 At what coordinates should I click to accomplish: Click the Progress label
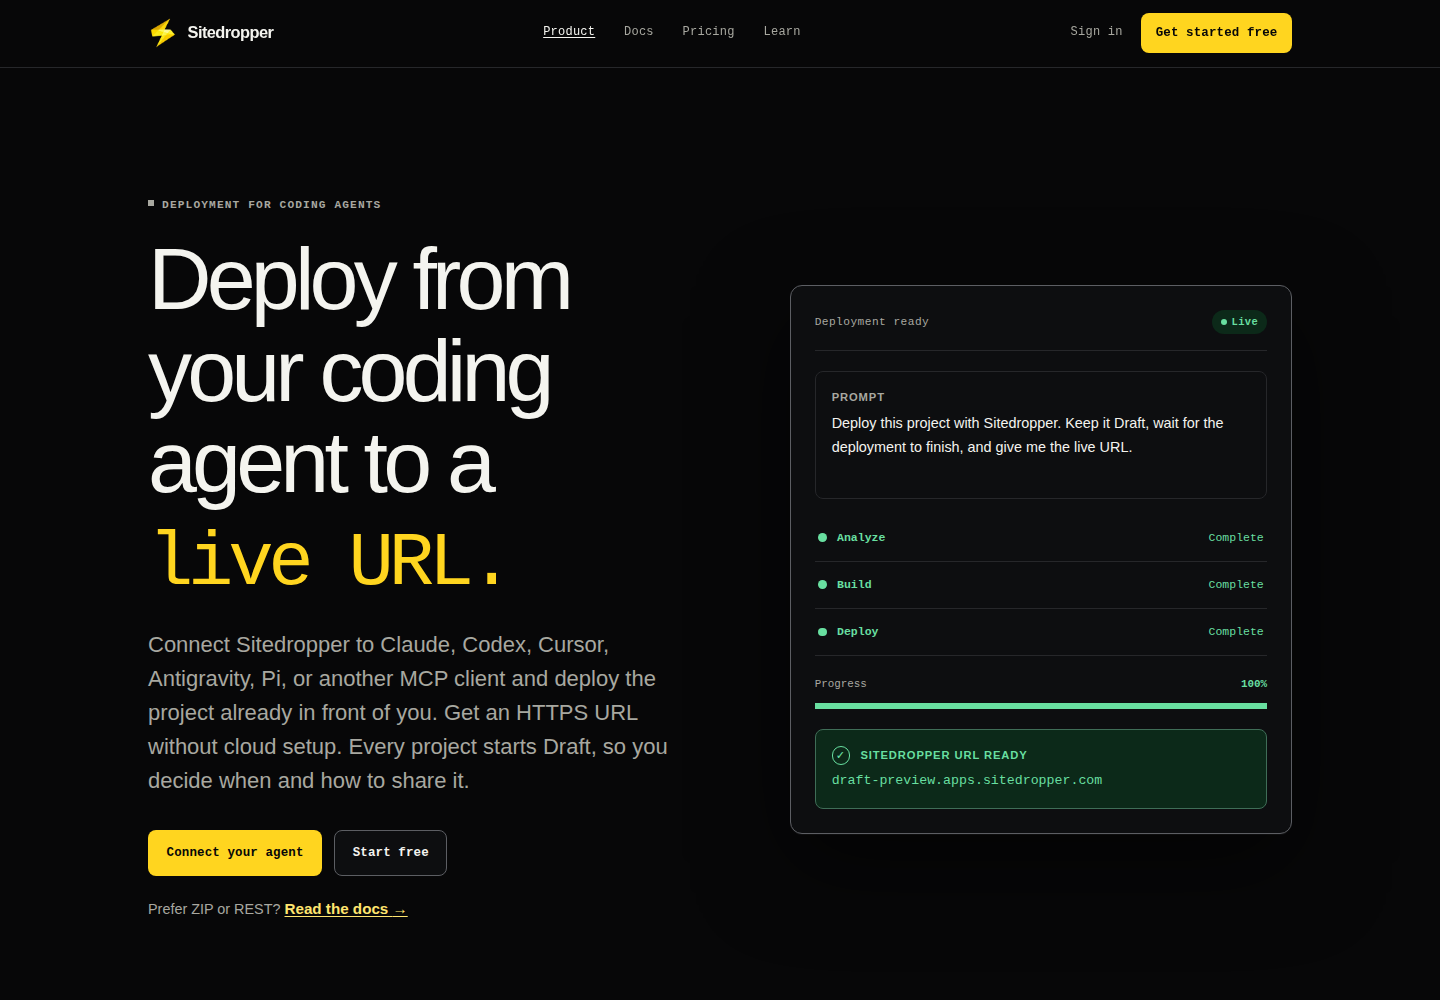coord(841,684)
